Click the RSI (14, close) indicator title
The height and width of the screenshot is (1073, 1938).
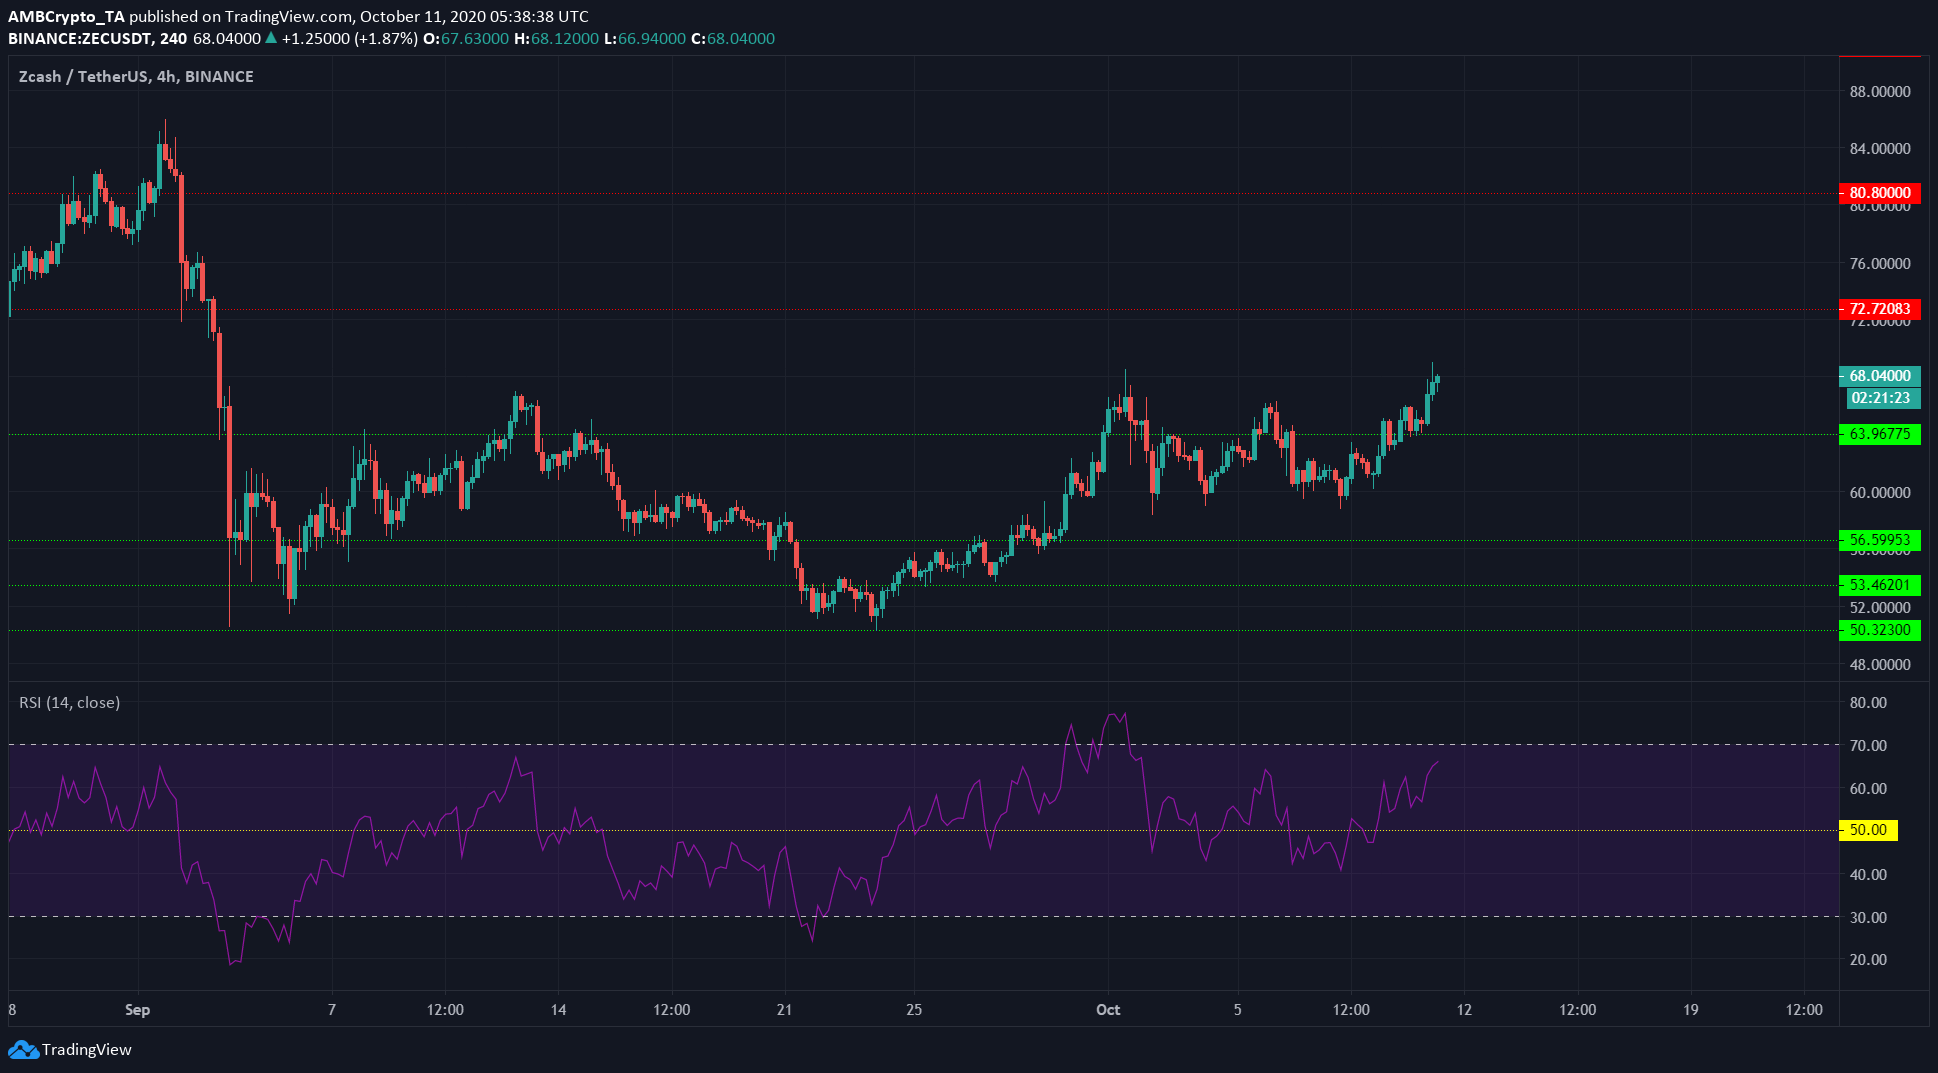[69, 703]
